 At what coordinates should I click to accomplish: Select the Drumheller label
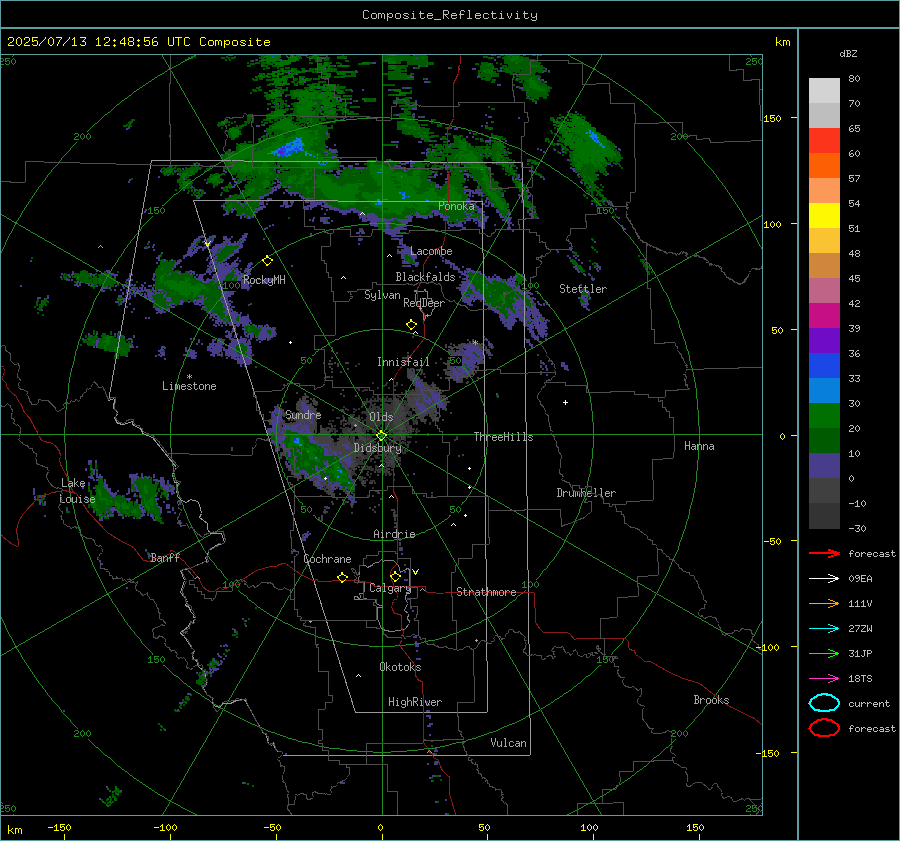coord(586,493)
